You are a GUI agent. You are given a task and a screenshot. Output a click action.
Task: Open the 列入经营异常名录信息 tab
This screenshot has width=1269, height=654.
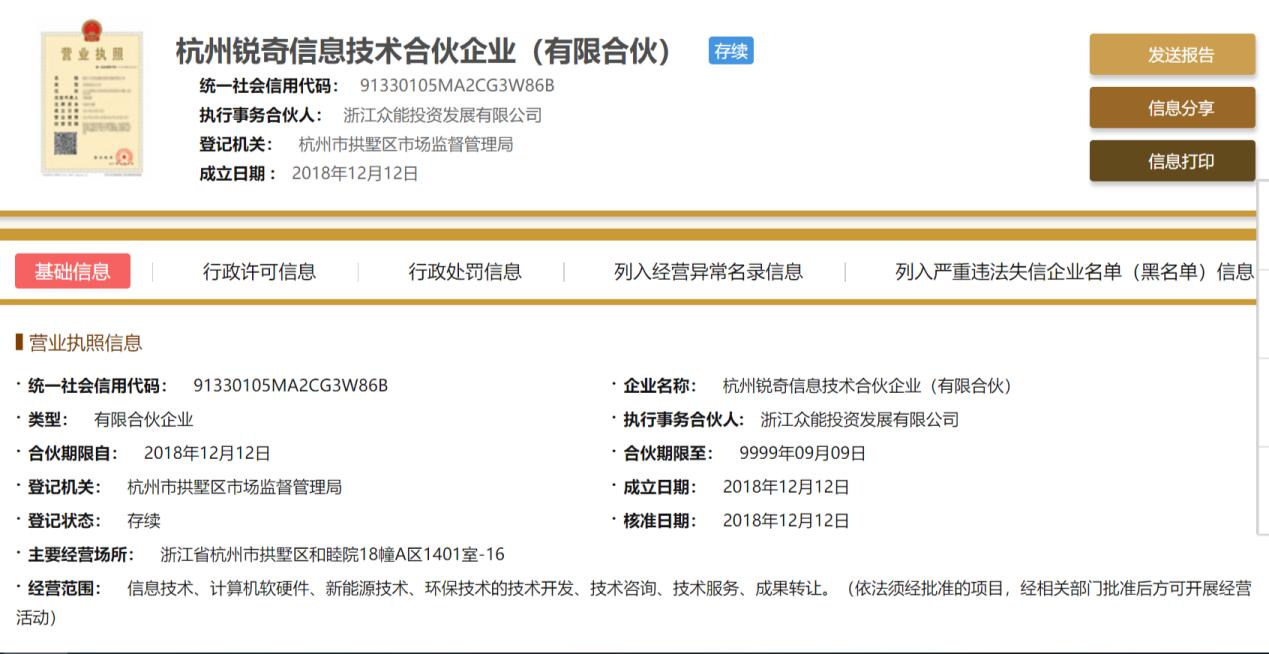tap(708, 271)
